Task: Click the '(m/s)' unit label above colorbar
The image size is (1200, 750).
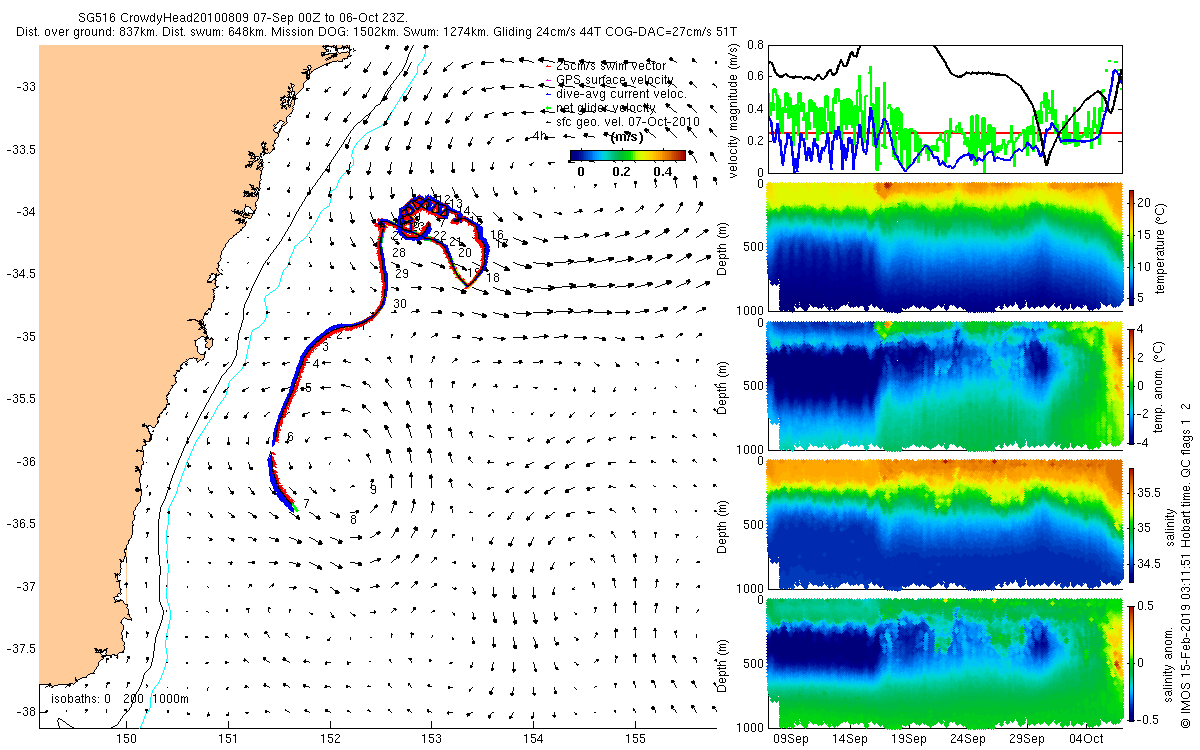Action: coord(627,138)
